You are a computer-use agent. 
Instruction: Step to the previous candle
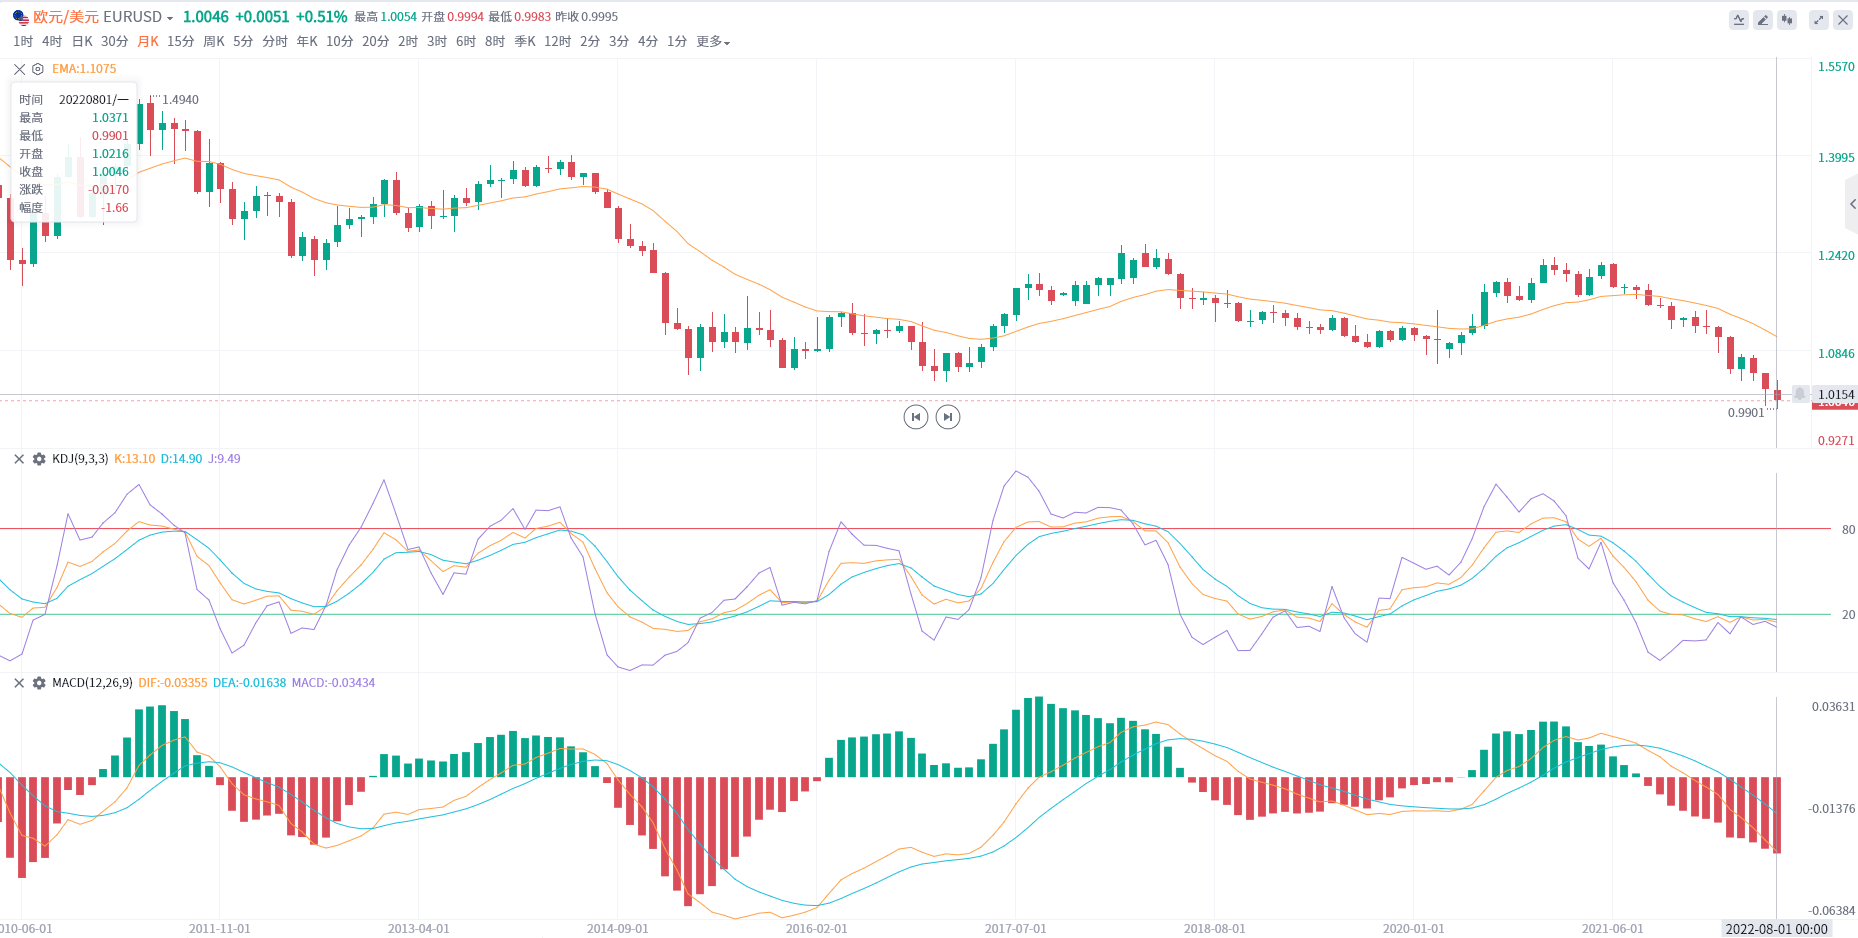click(x=915, y=417)
